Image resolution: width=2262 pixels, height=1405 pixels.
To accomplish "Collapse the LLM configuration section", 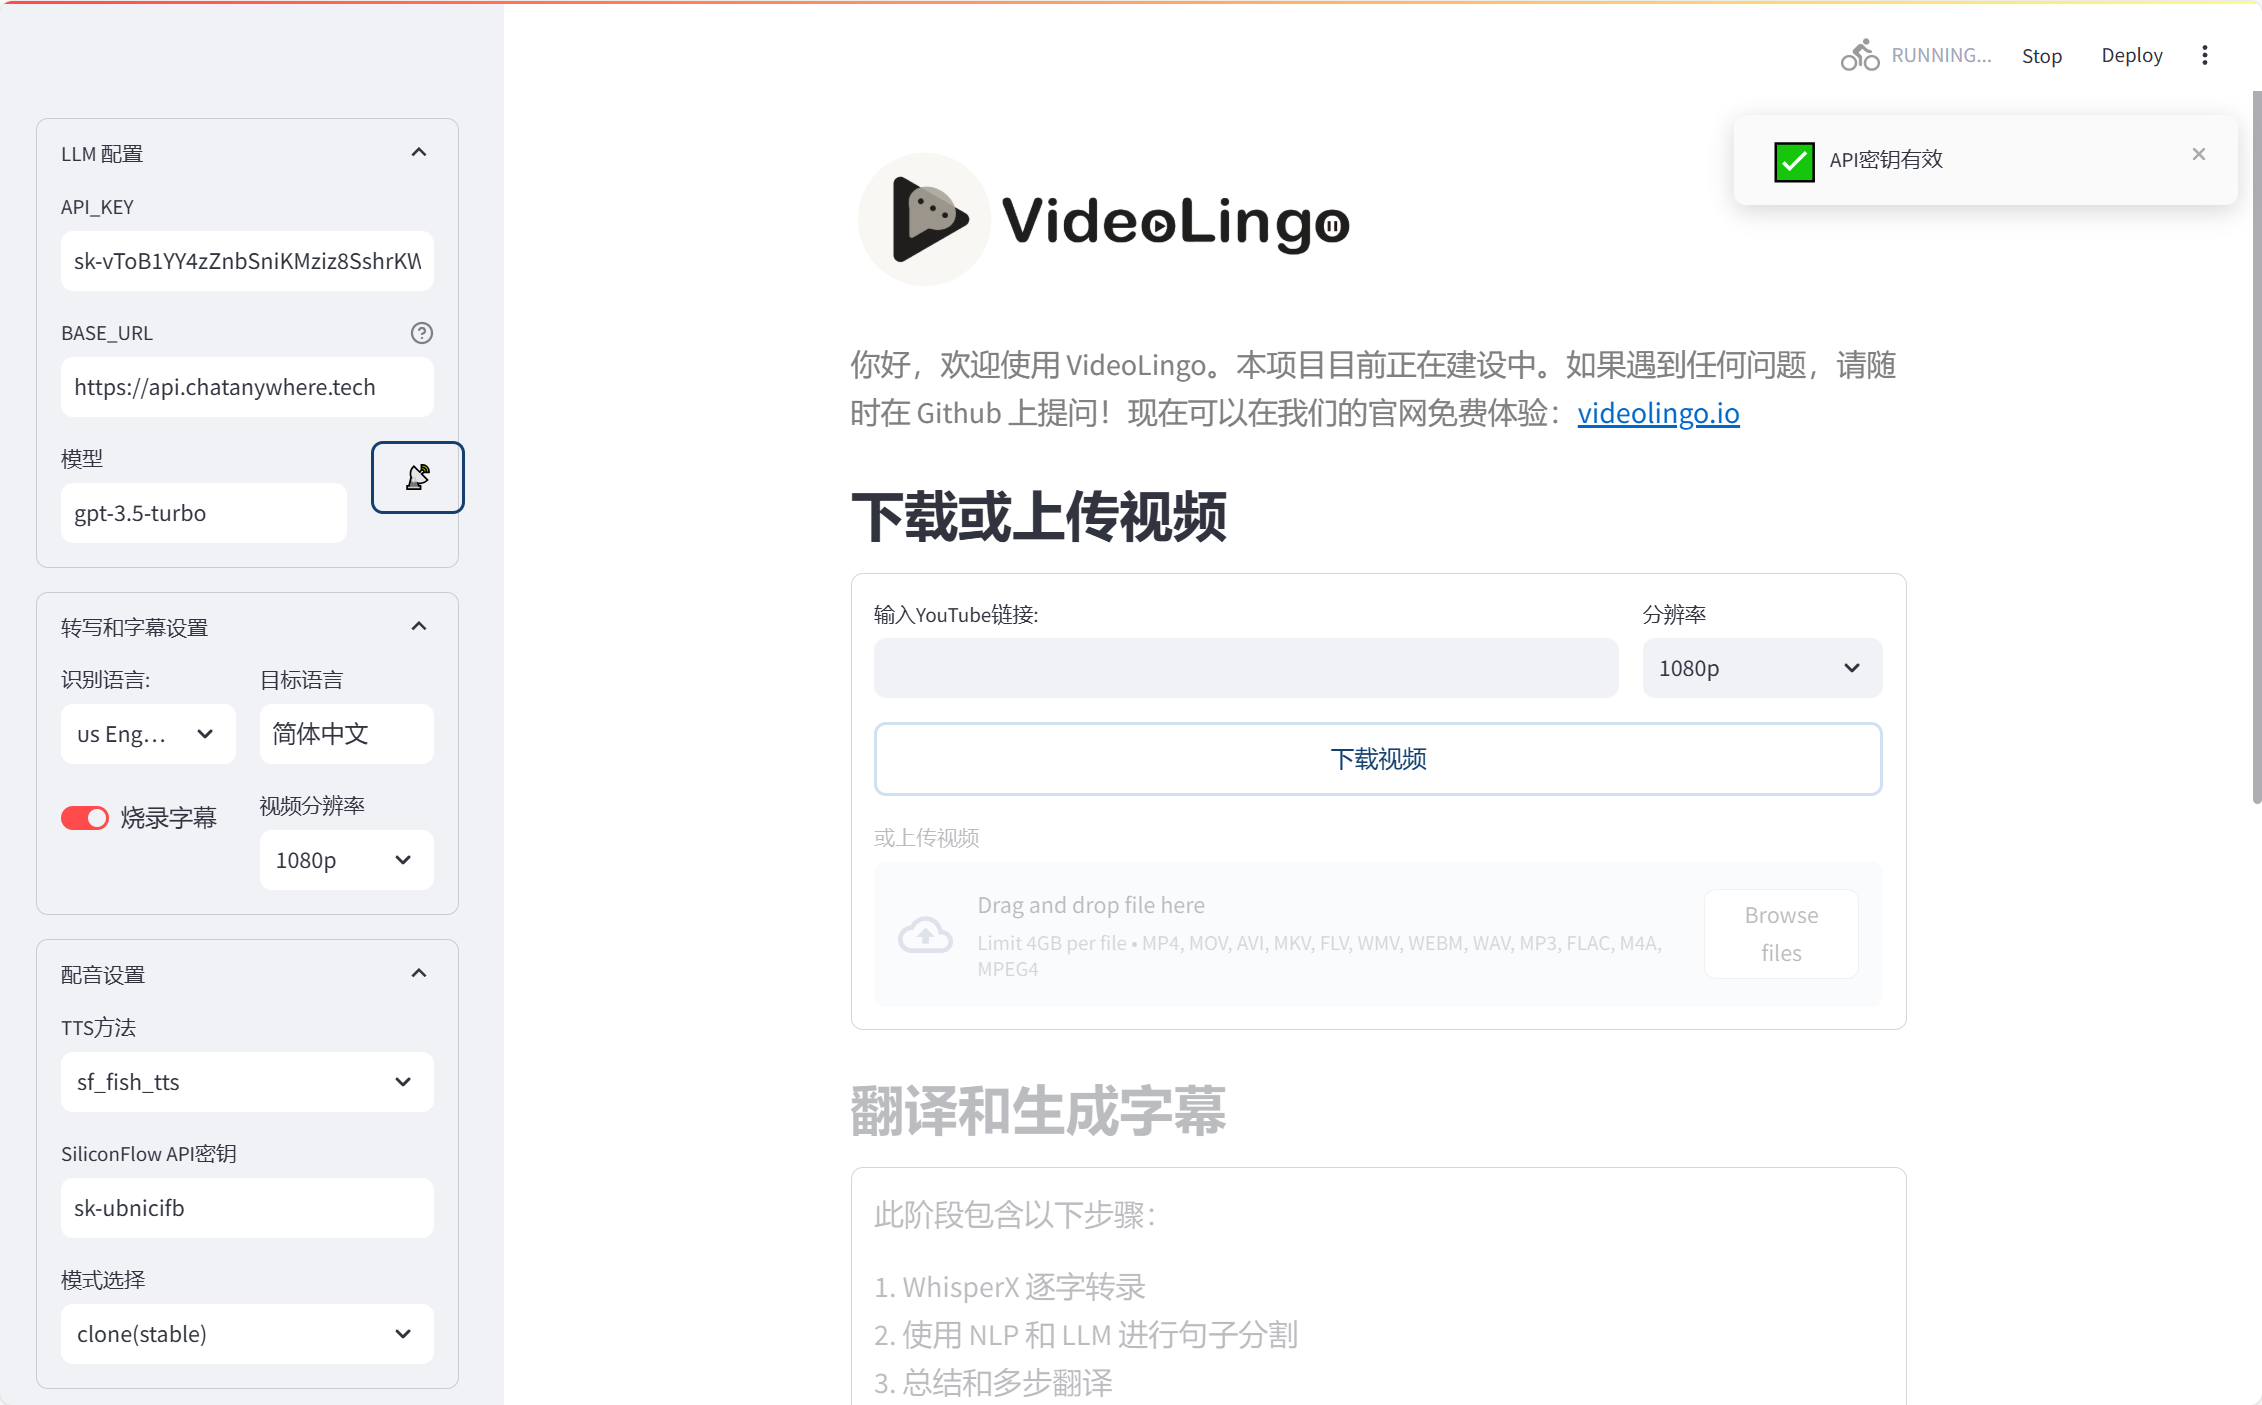I will coord(419,153).
